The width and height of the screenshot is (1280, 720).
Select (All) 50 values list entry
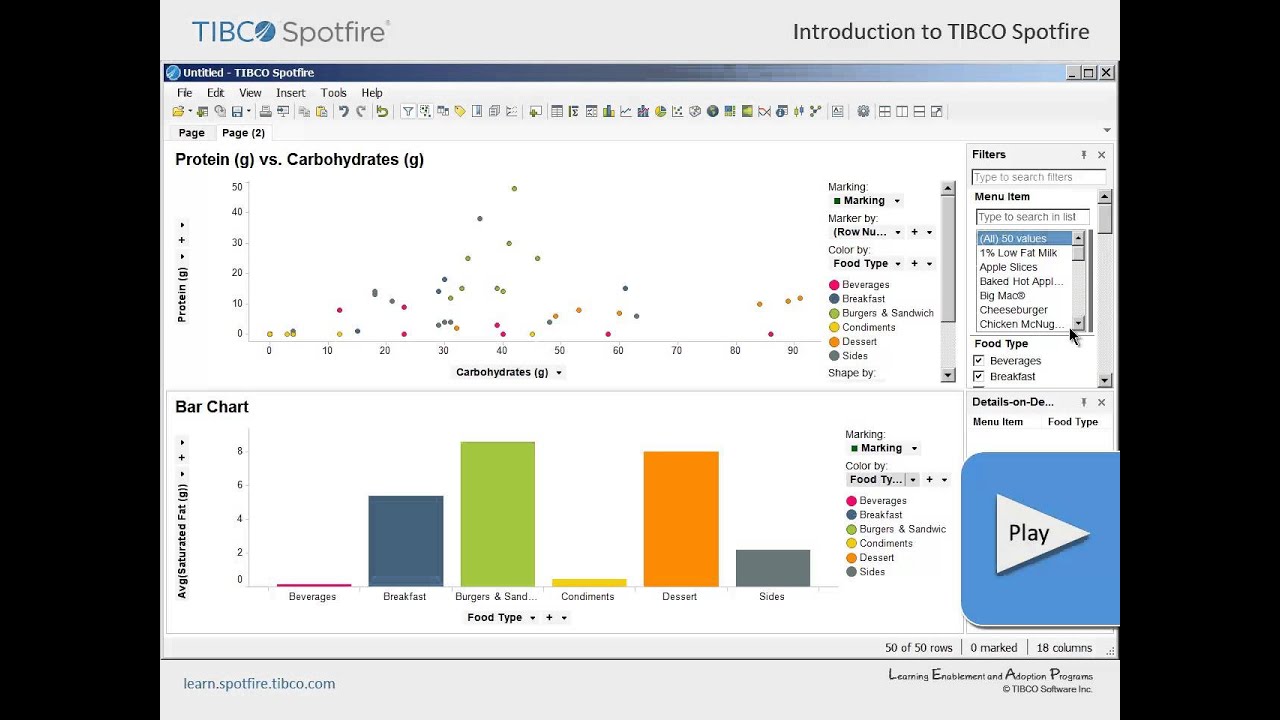(x=1024, y=239)
